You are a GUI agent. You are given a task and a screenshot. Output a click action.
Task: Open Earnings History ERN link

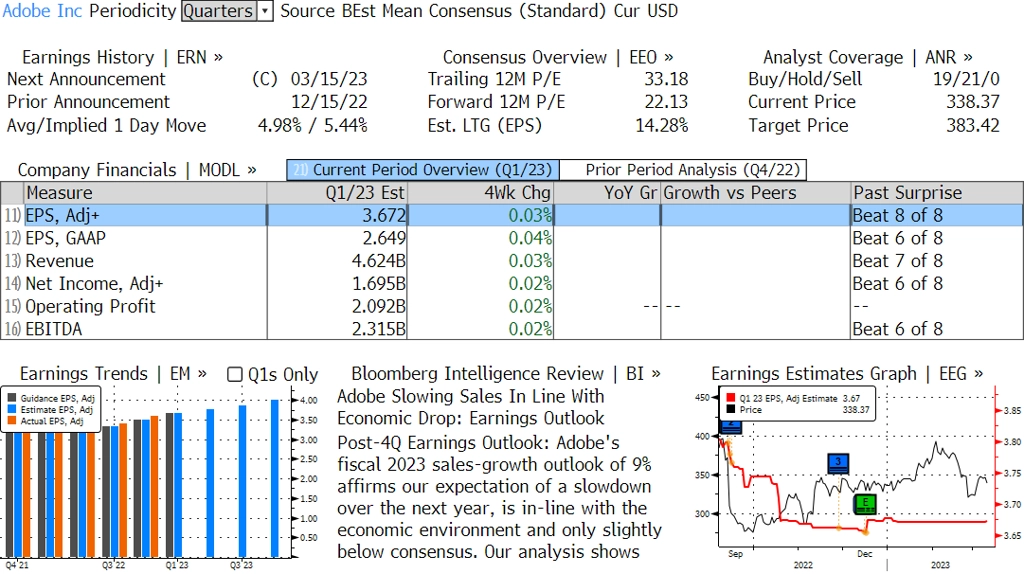tap(122, 57)
